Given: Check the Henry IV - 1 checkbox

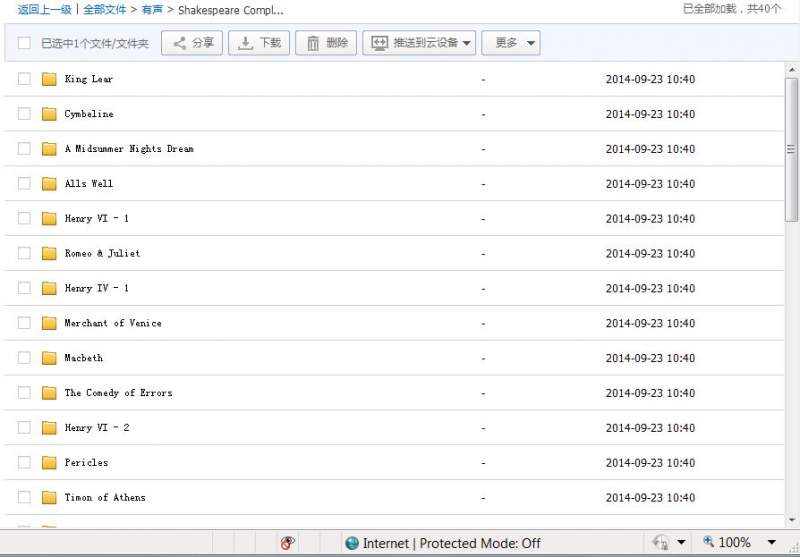Looking at the screenshot, I should point(24,288).
